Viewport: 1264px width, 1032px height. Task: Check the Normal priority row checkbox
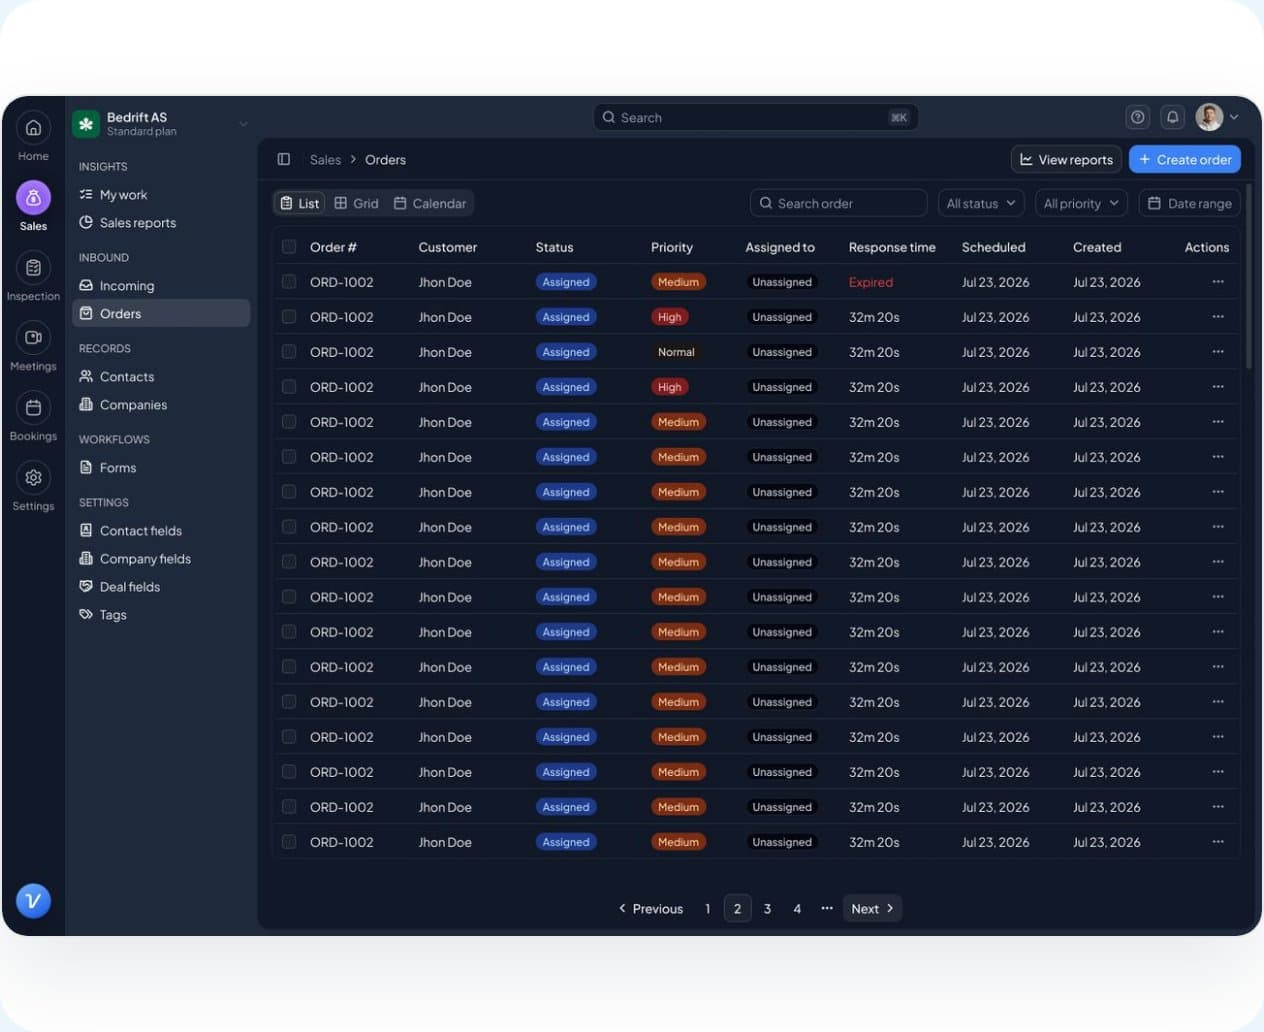pos(289,352)
